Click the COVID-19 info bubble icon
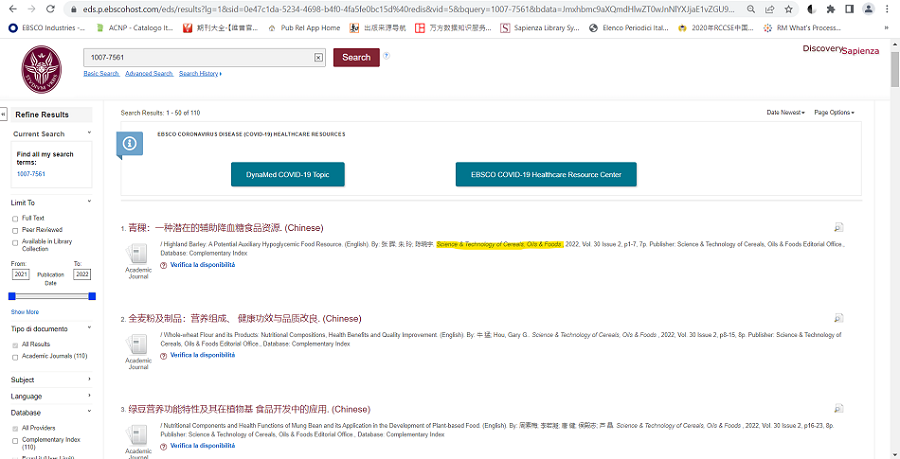The width and height of the screenshot is (900, 459). [130, 145]
